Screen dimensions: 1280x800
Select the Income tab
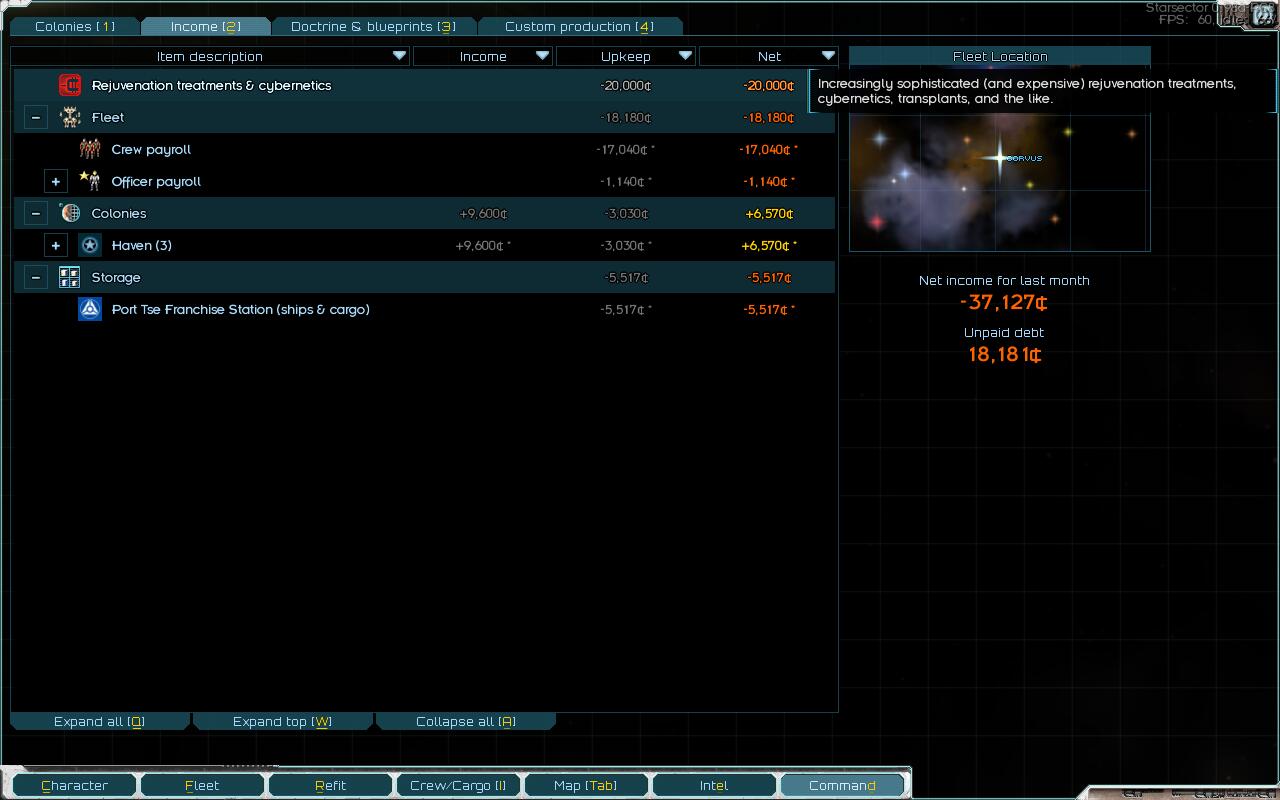point(205,26)
